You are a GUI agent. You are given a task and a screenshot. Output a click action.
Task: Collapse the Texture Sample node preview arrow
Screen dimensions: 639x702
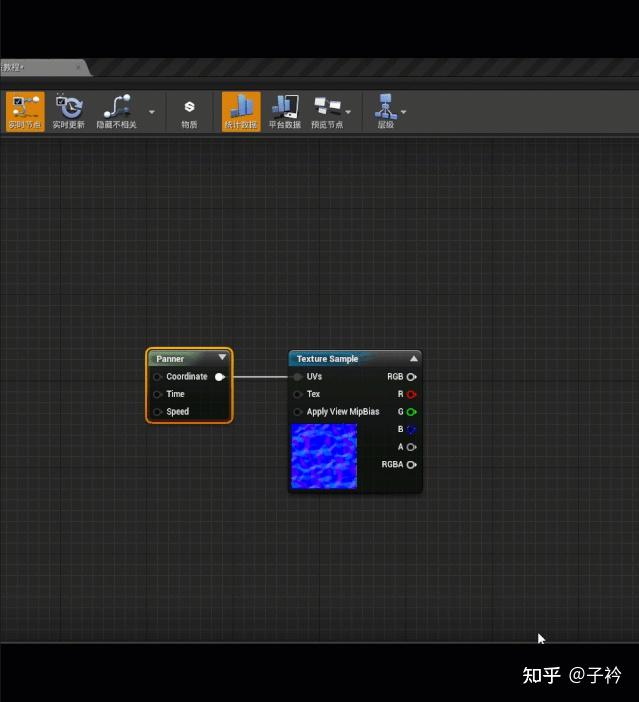coord(414,359)
